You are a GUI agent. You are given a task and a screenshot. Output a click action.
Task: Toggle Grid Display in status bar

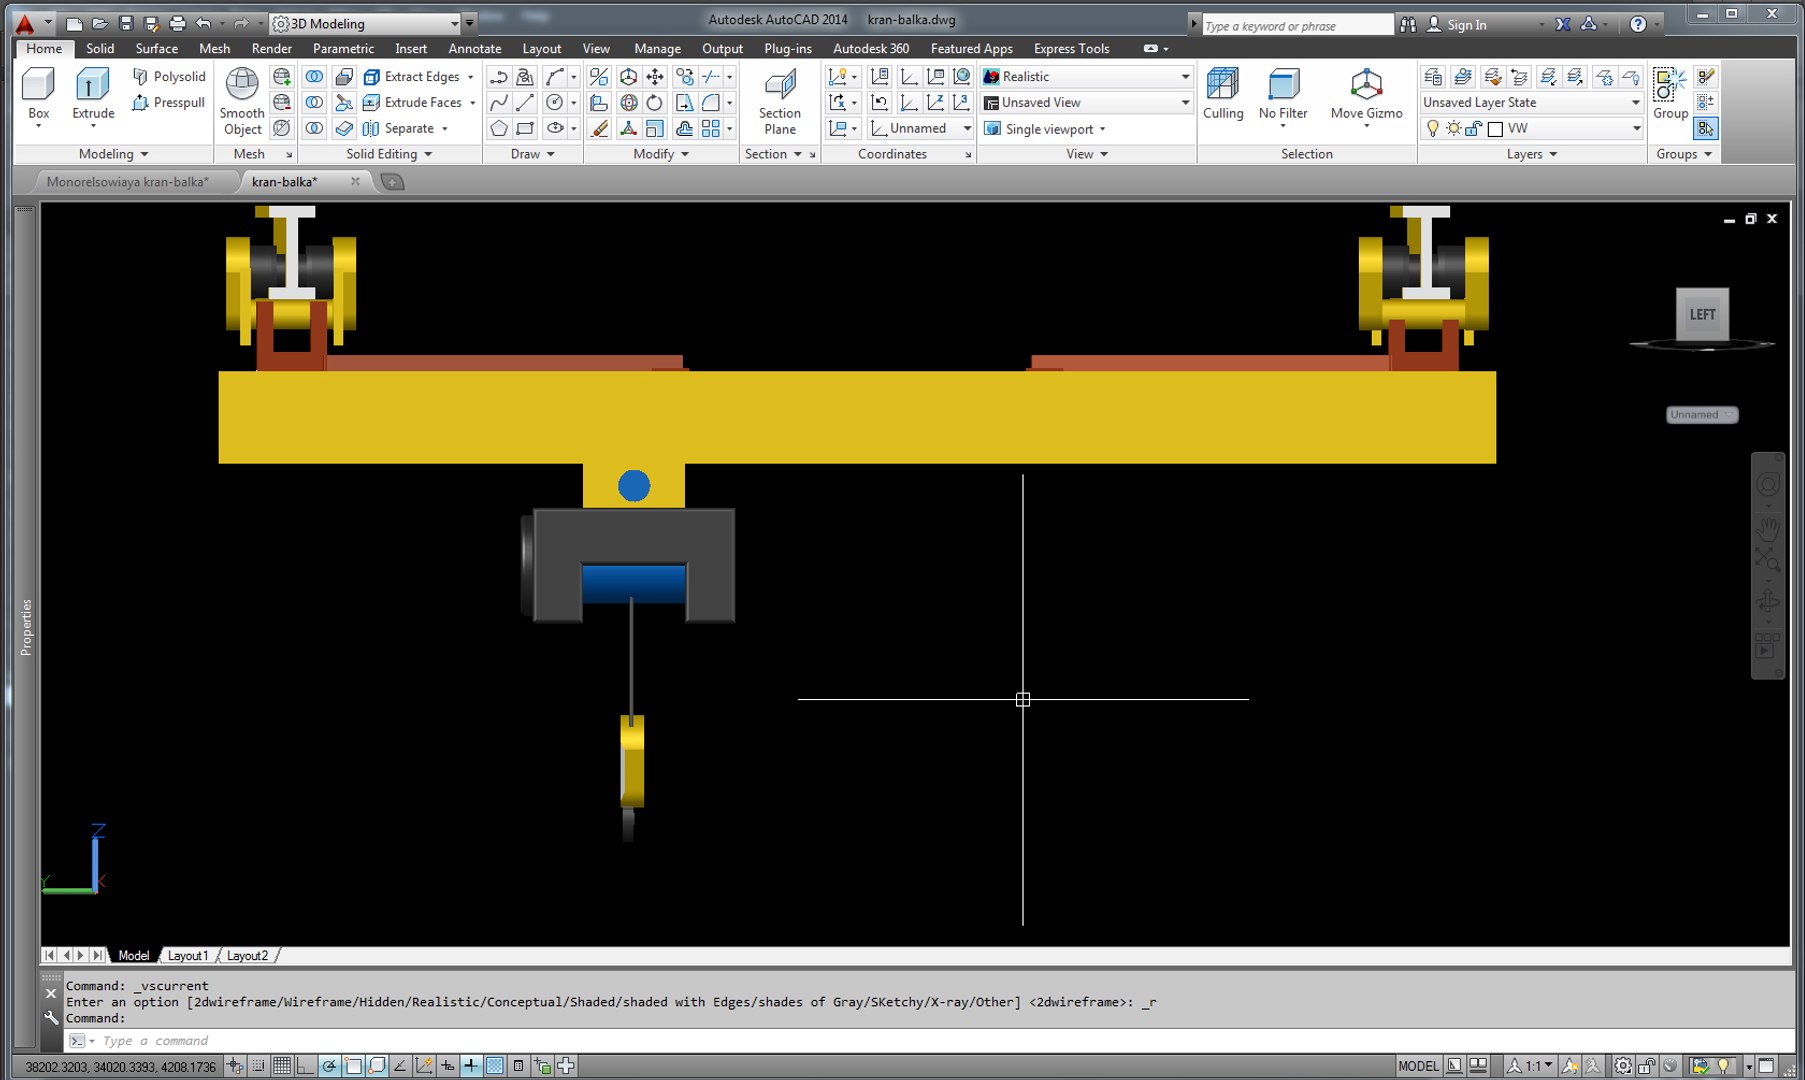282,1066
